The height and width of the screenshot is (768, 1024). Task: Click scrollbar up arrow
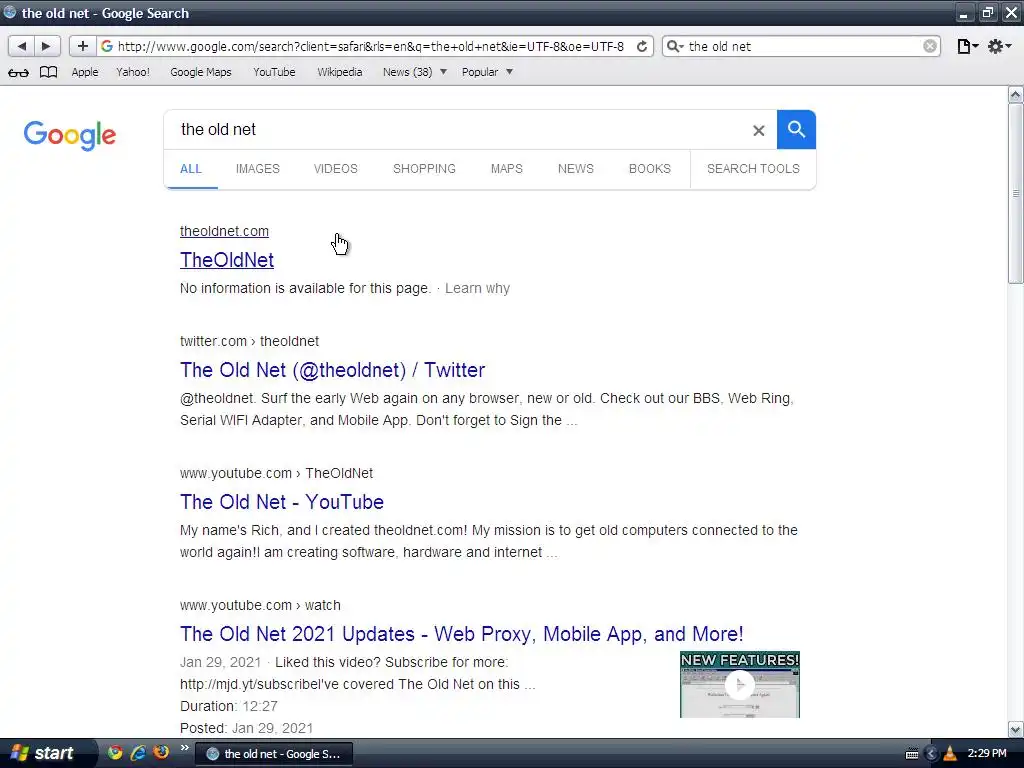pos(1015,95)
